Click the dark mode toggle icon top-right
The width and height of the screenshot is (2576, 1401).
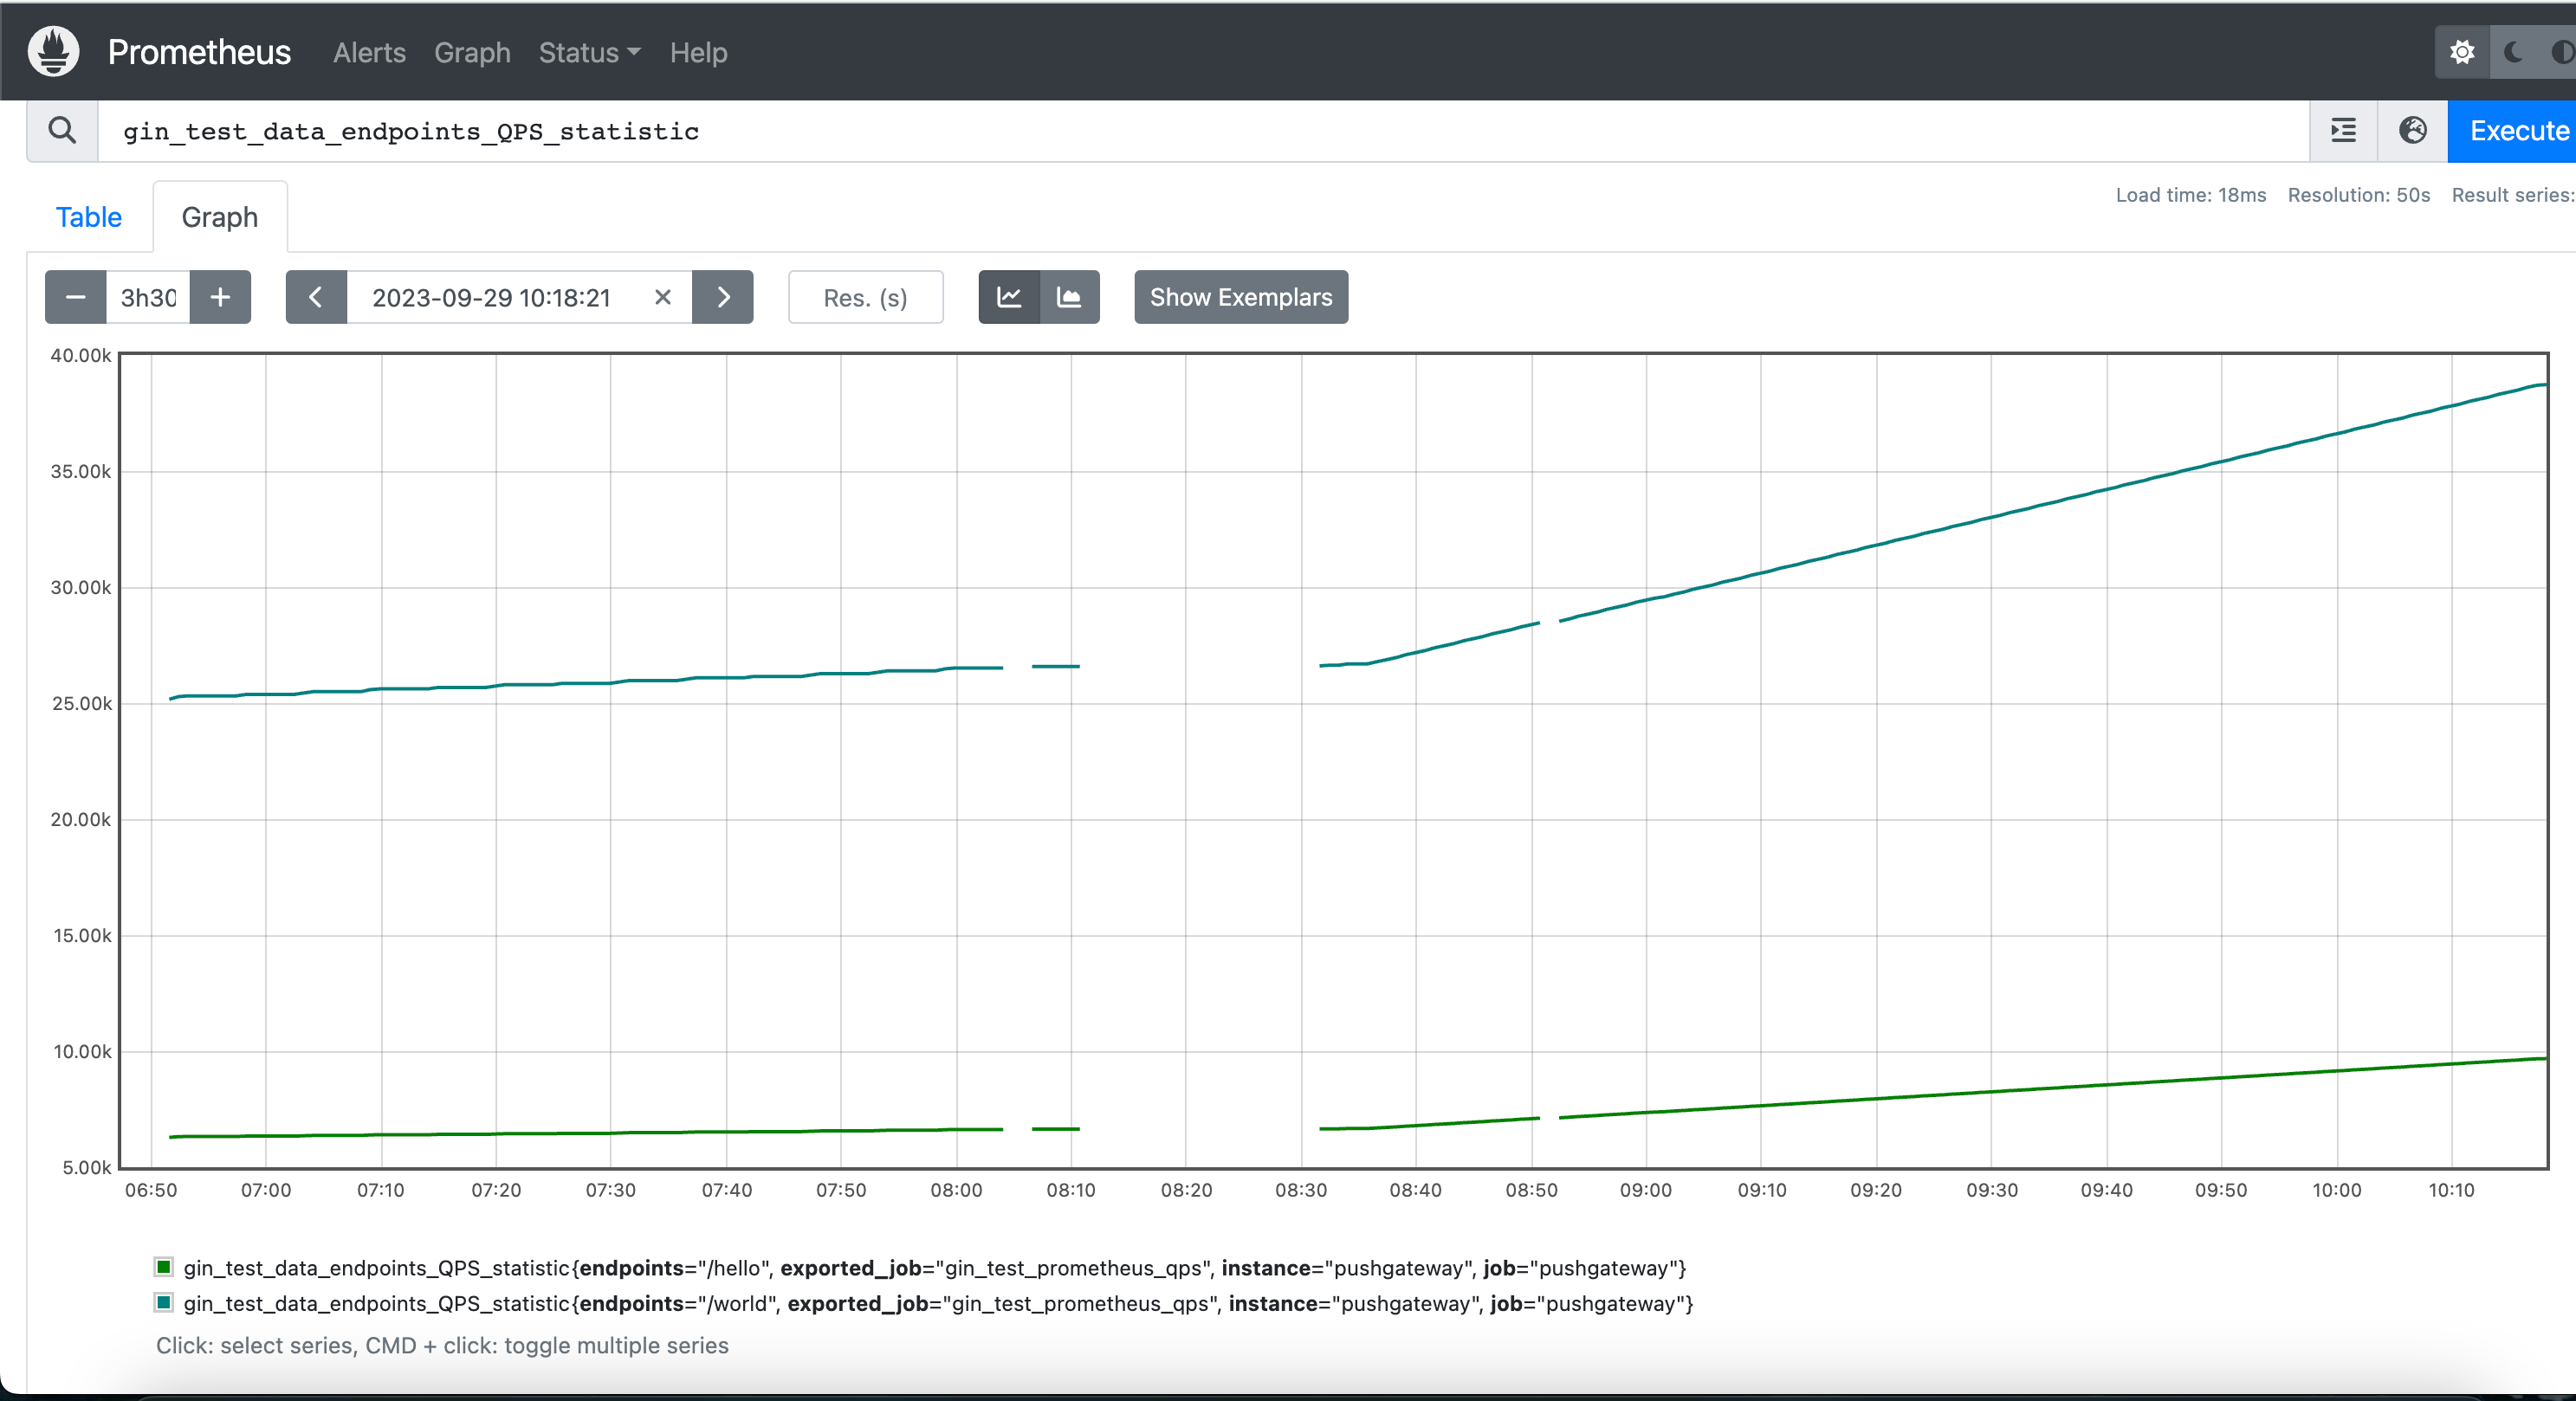click(2515, 52)
